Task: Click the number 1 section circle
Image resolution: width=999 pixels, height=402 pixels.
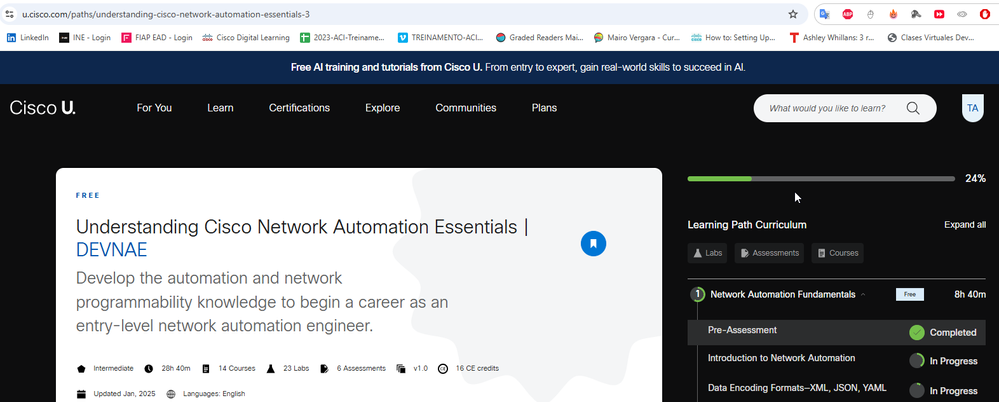Action: pos(698,294)
